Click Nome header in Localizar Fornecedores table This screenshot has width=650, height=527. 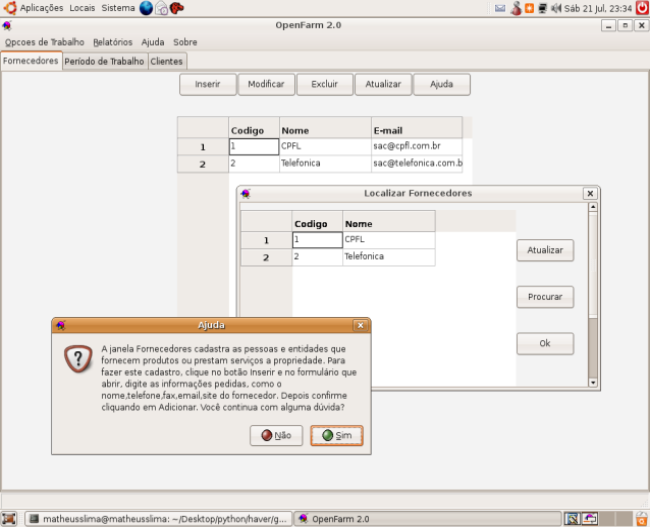(389, 223)
